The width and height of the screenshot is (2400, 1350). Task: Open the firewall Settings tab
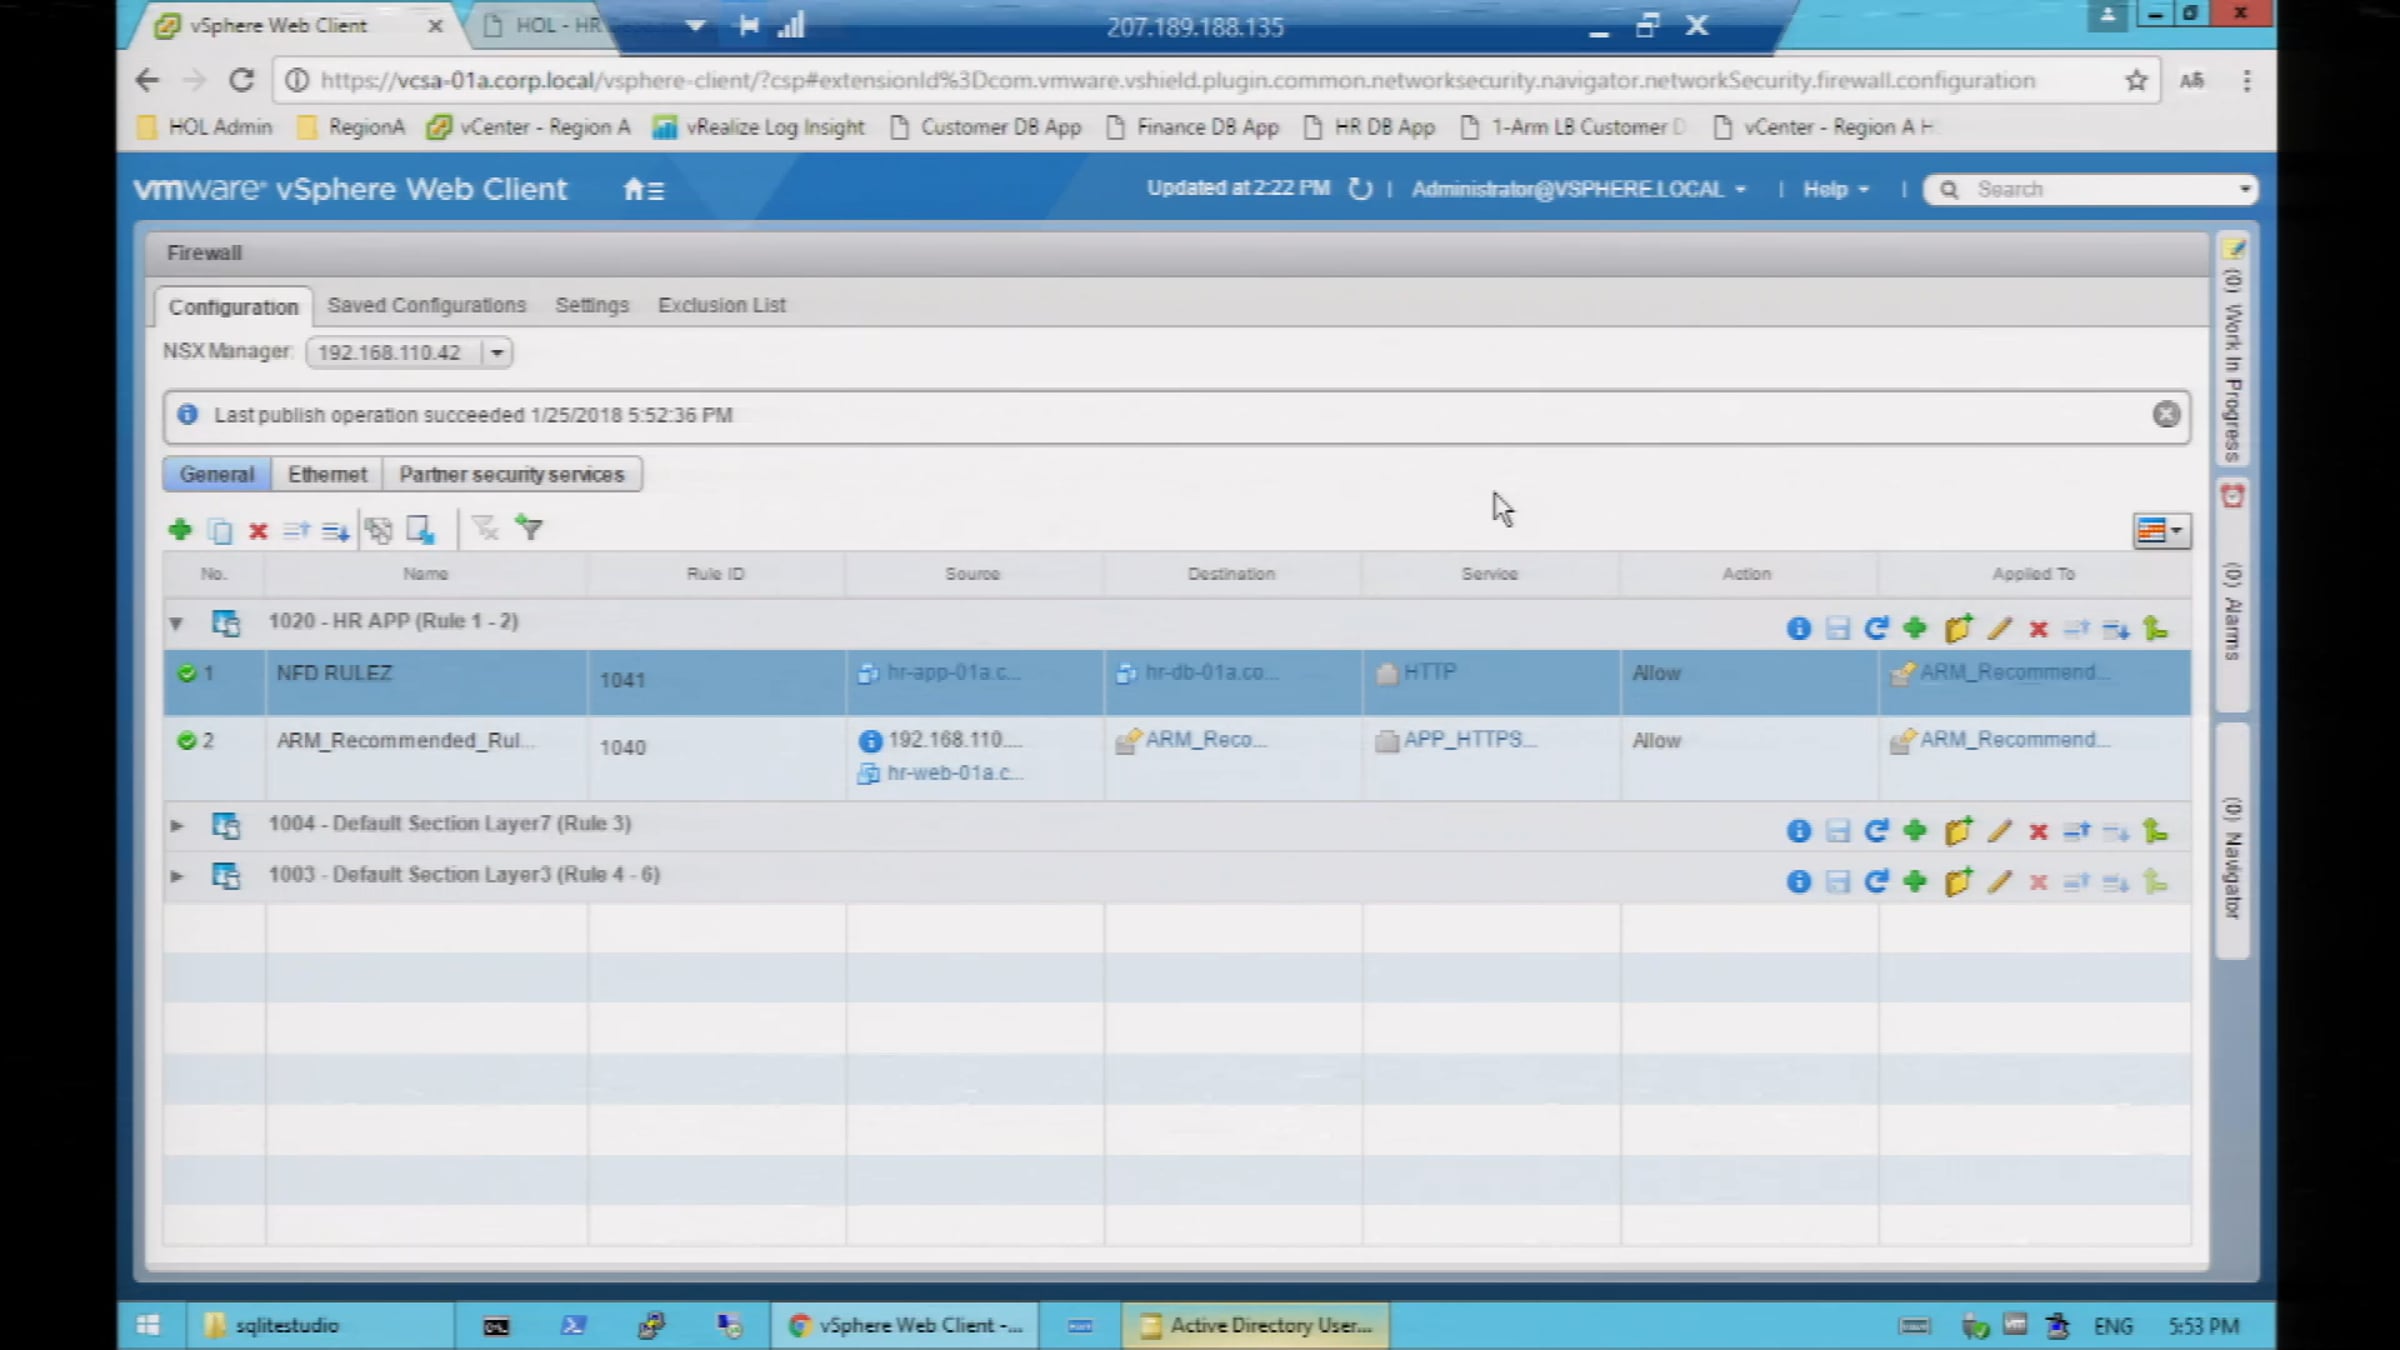point(592,306)
